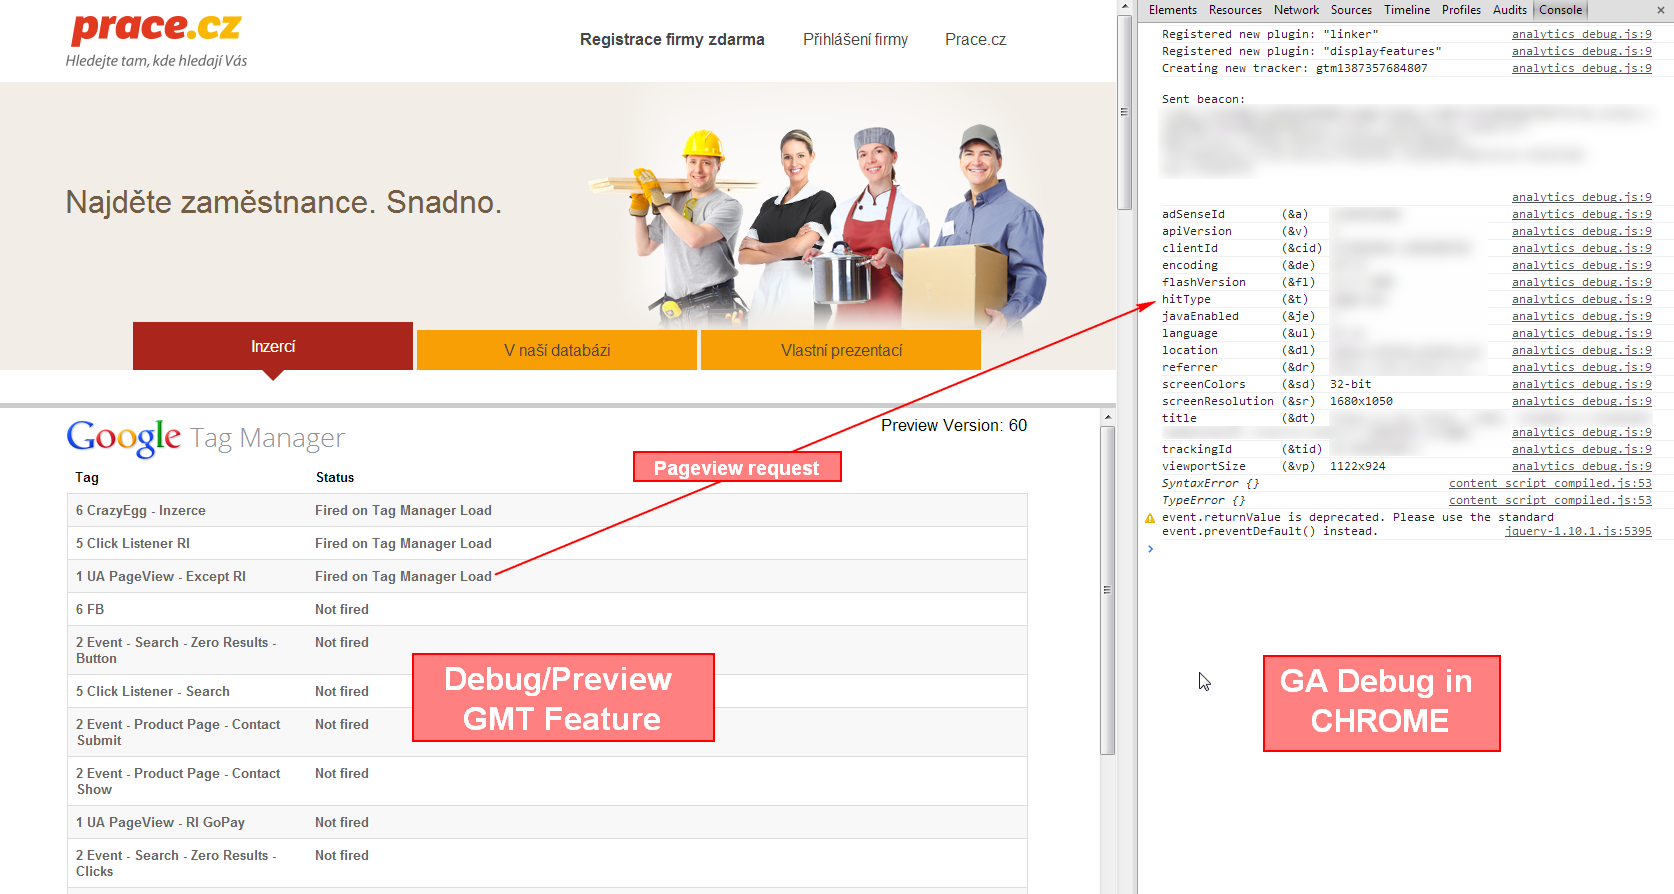Click the 'Status' column header
The image size is (1674, 894).
click(335, 477)
